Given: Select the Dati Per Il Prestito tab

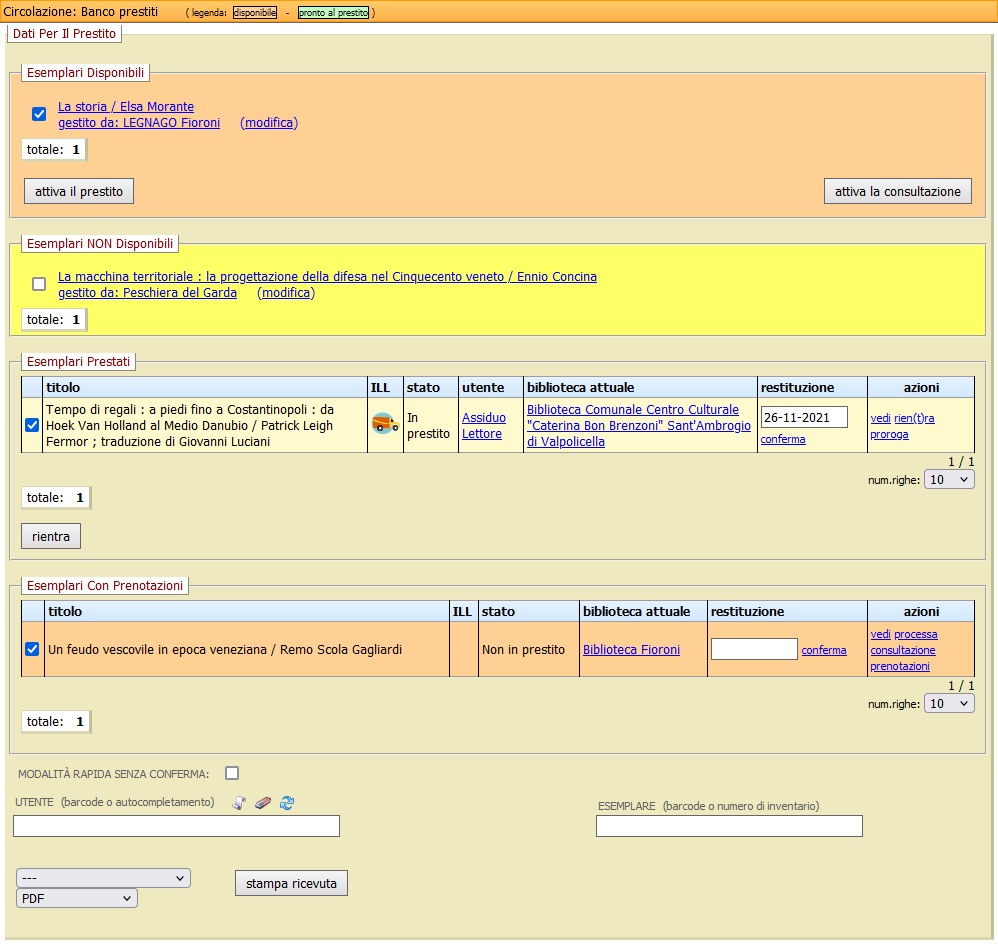Looking at the screenshot, I should 64,34.
